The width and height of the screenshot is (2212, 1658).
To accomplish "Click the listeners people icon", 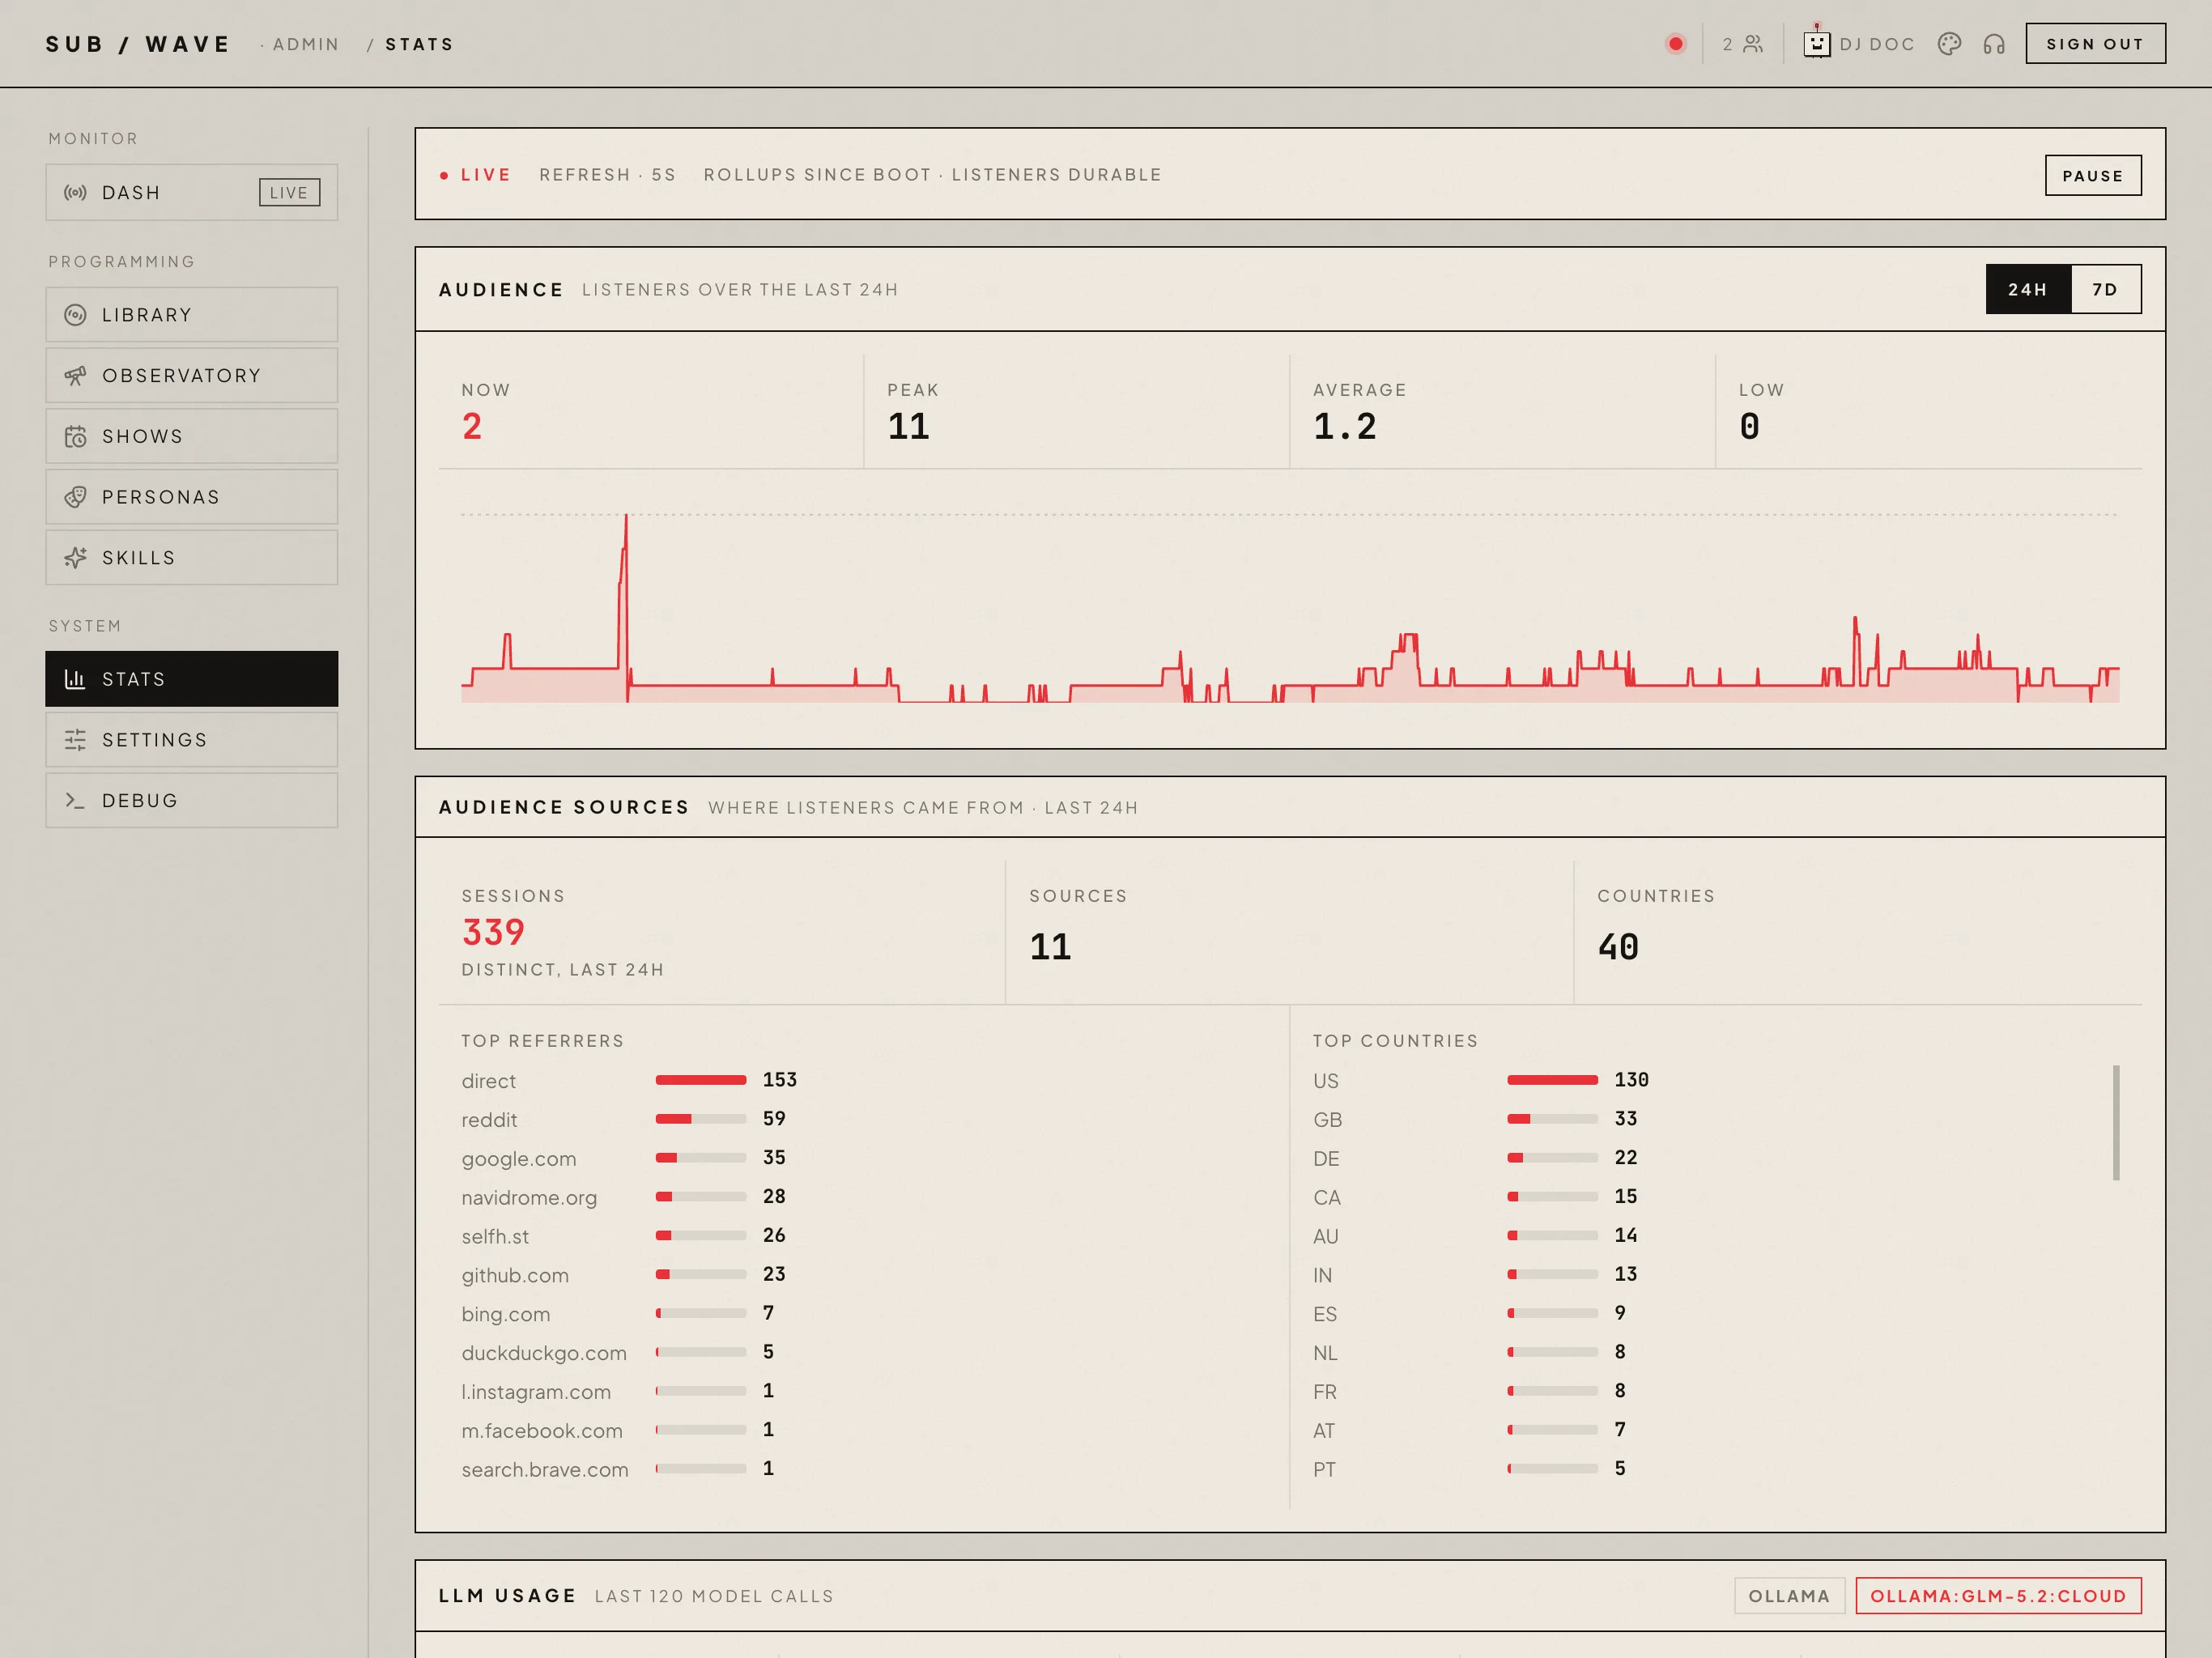I will click(x=1753, y=44).
